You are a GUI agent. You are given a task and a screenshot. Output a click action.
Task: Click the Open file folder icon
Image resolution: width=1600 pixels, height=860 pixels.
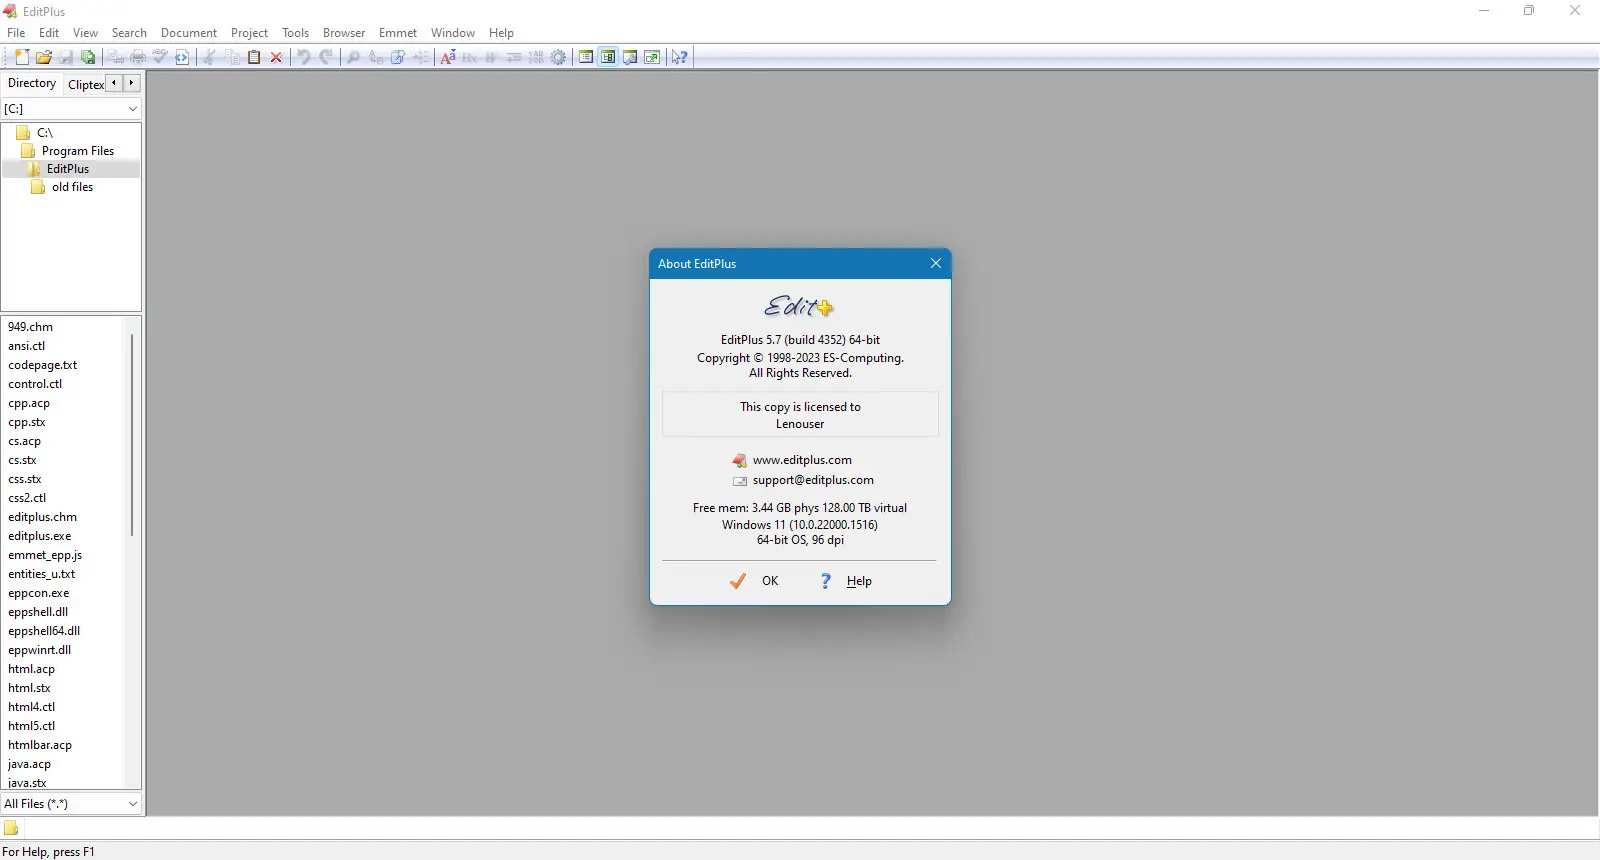(x=44, y=57)
